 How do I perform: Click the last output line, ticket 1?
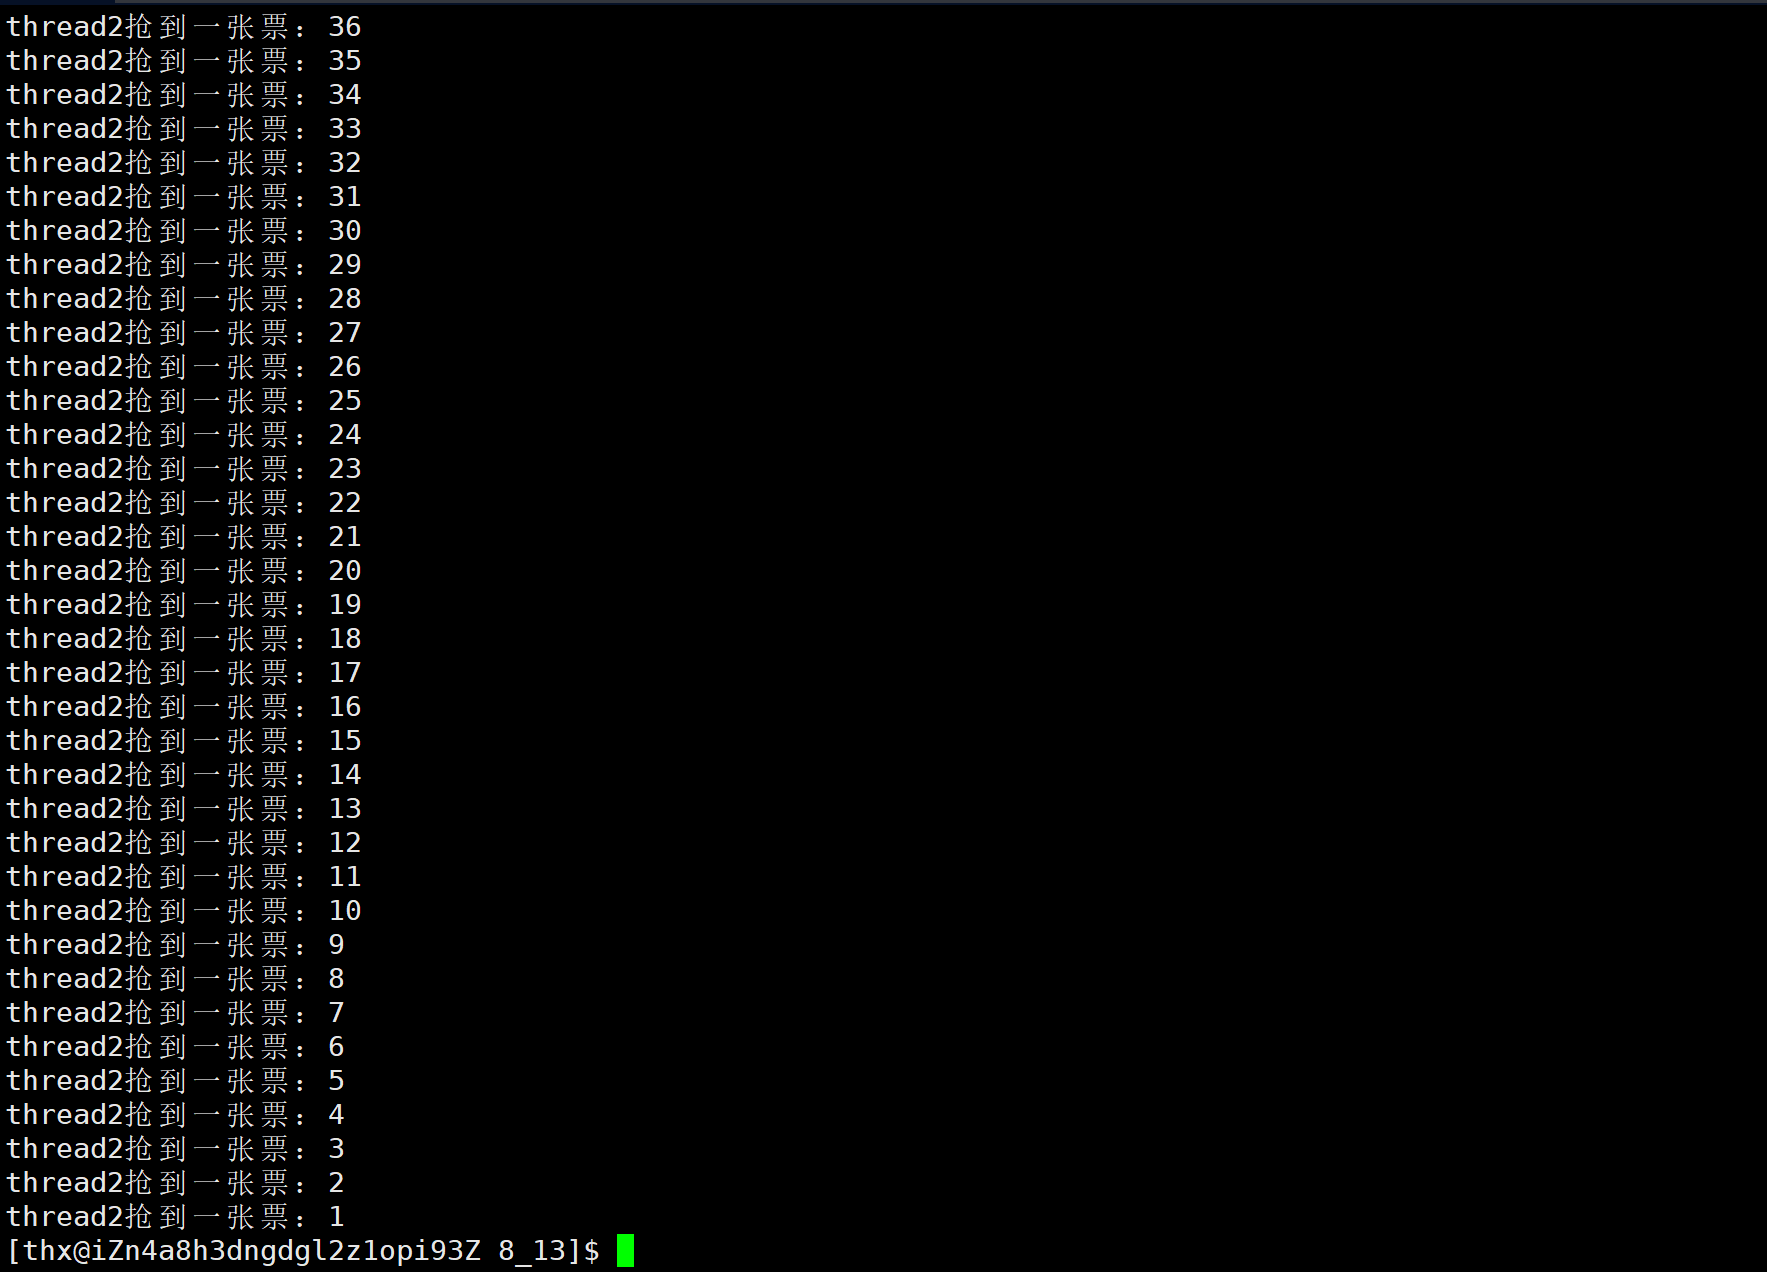pyautogui.click(x=176, y=1217)
